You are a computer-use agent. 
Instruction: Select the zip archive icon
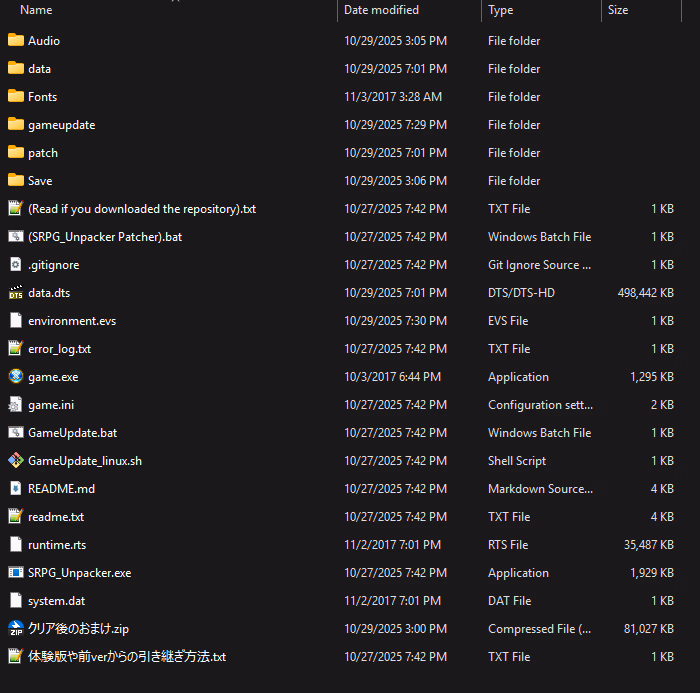[x=15, y=629]
